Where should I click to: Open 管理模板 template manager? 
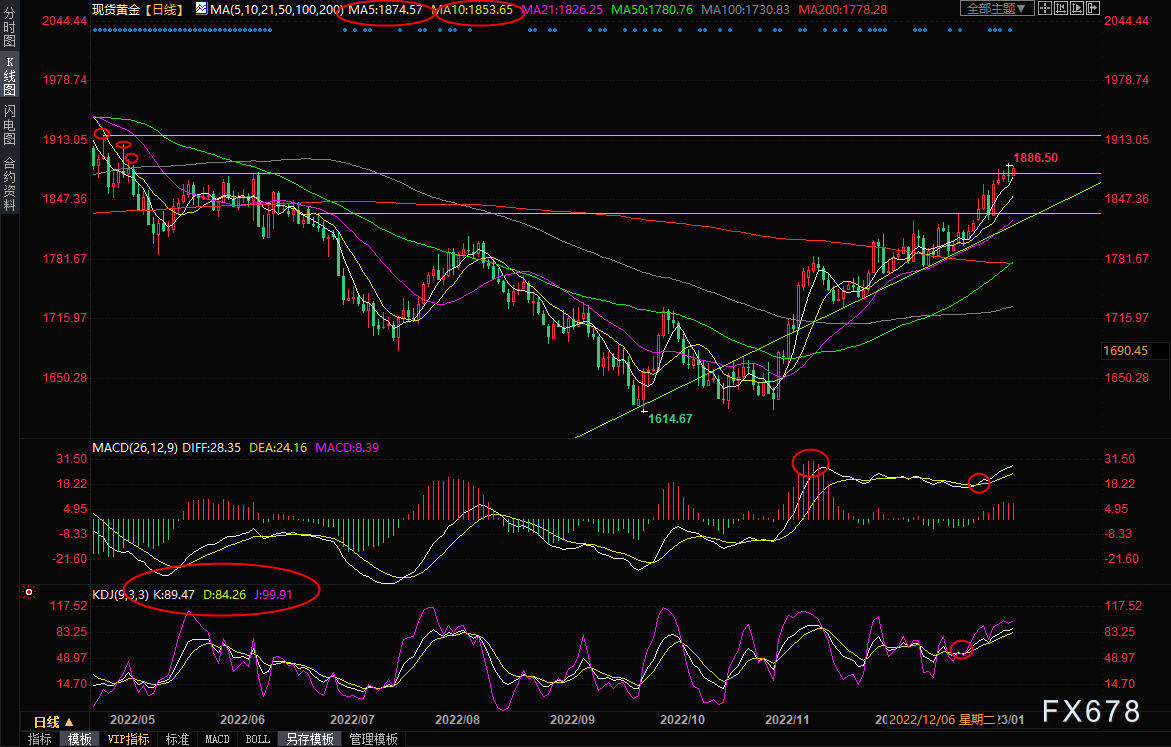click(373, 739)
